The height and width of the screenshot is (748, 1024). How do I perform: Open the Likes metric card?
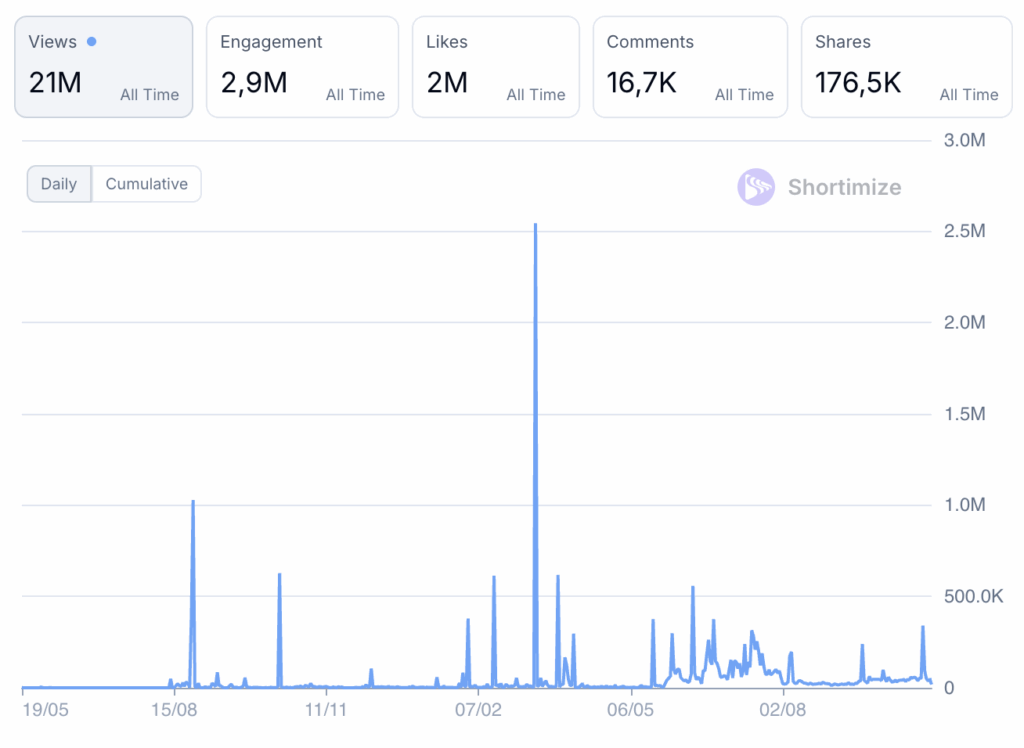pos(495,67)
